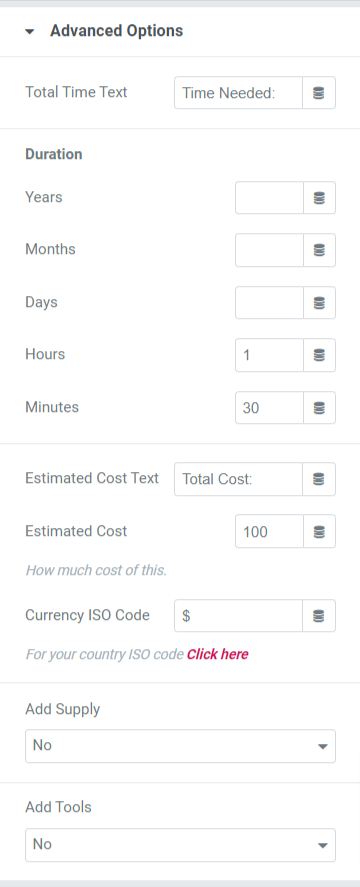Follow the Click here ISO code link
360x887 pixels.
pyautogui.click(x=217, y=654)
